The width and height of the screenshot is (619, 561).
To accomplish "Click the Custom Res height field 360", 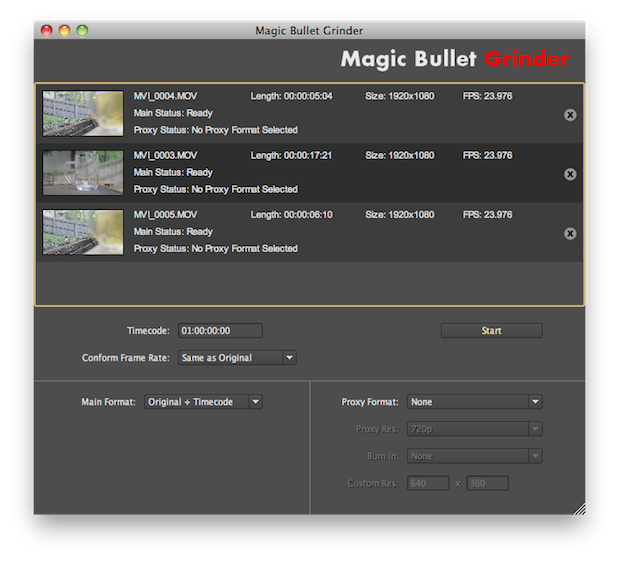I will [x=488, y=483].
